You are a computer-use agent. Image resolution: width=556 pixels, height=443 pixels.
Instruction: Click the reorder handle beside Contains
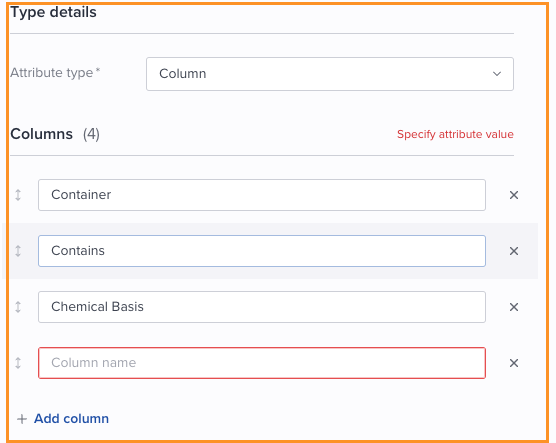[x=18, y=251]
